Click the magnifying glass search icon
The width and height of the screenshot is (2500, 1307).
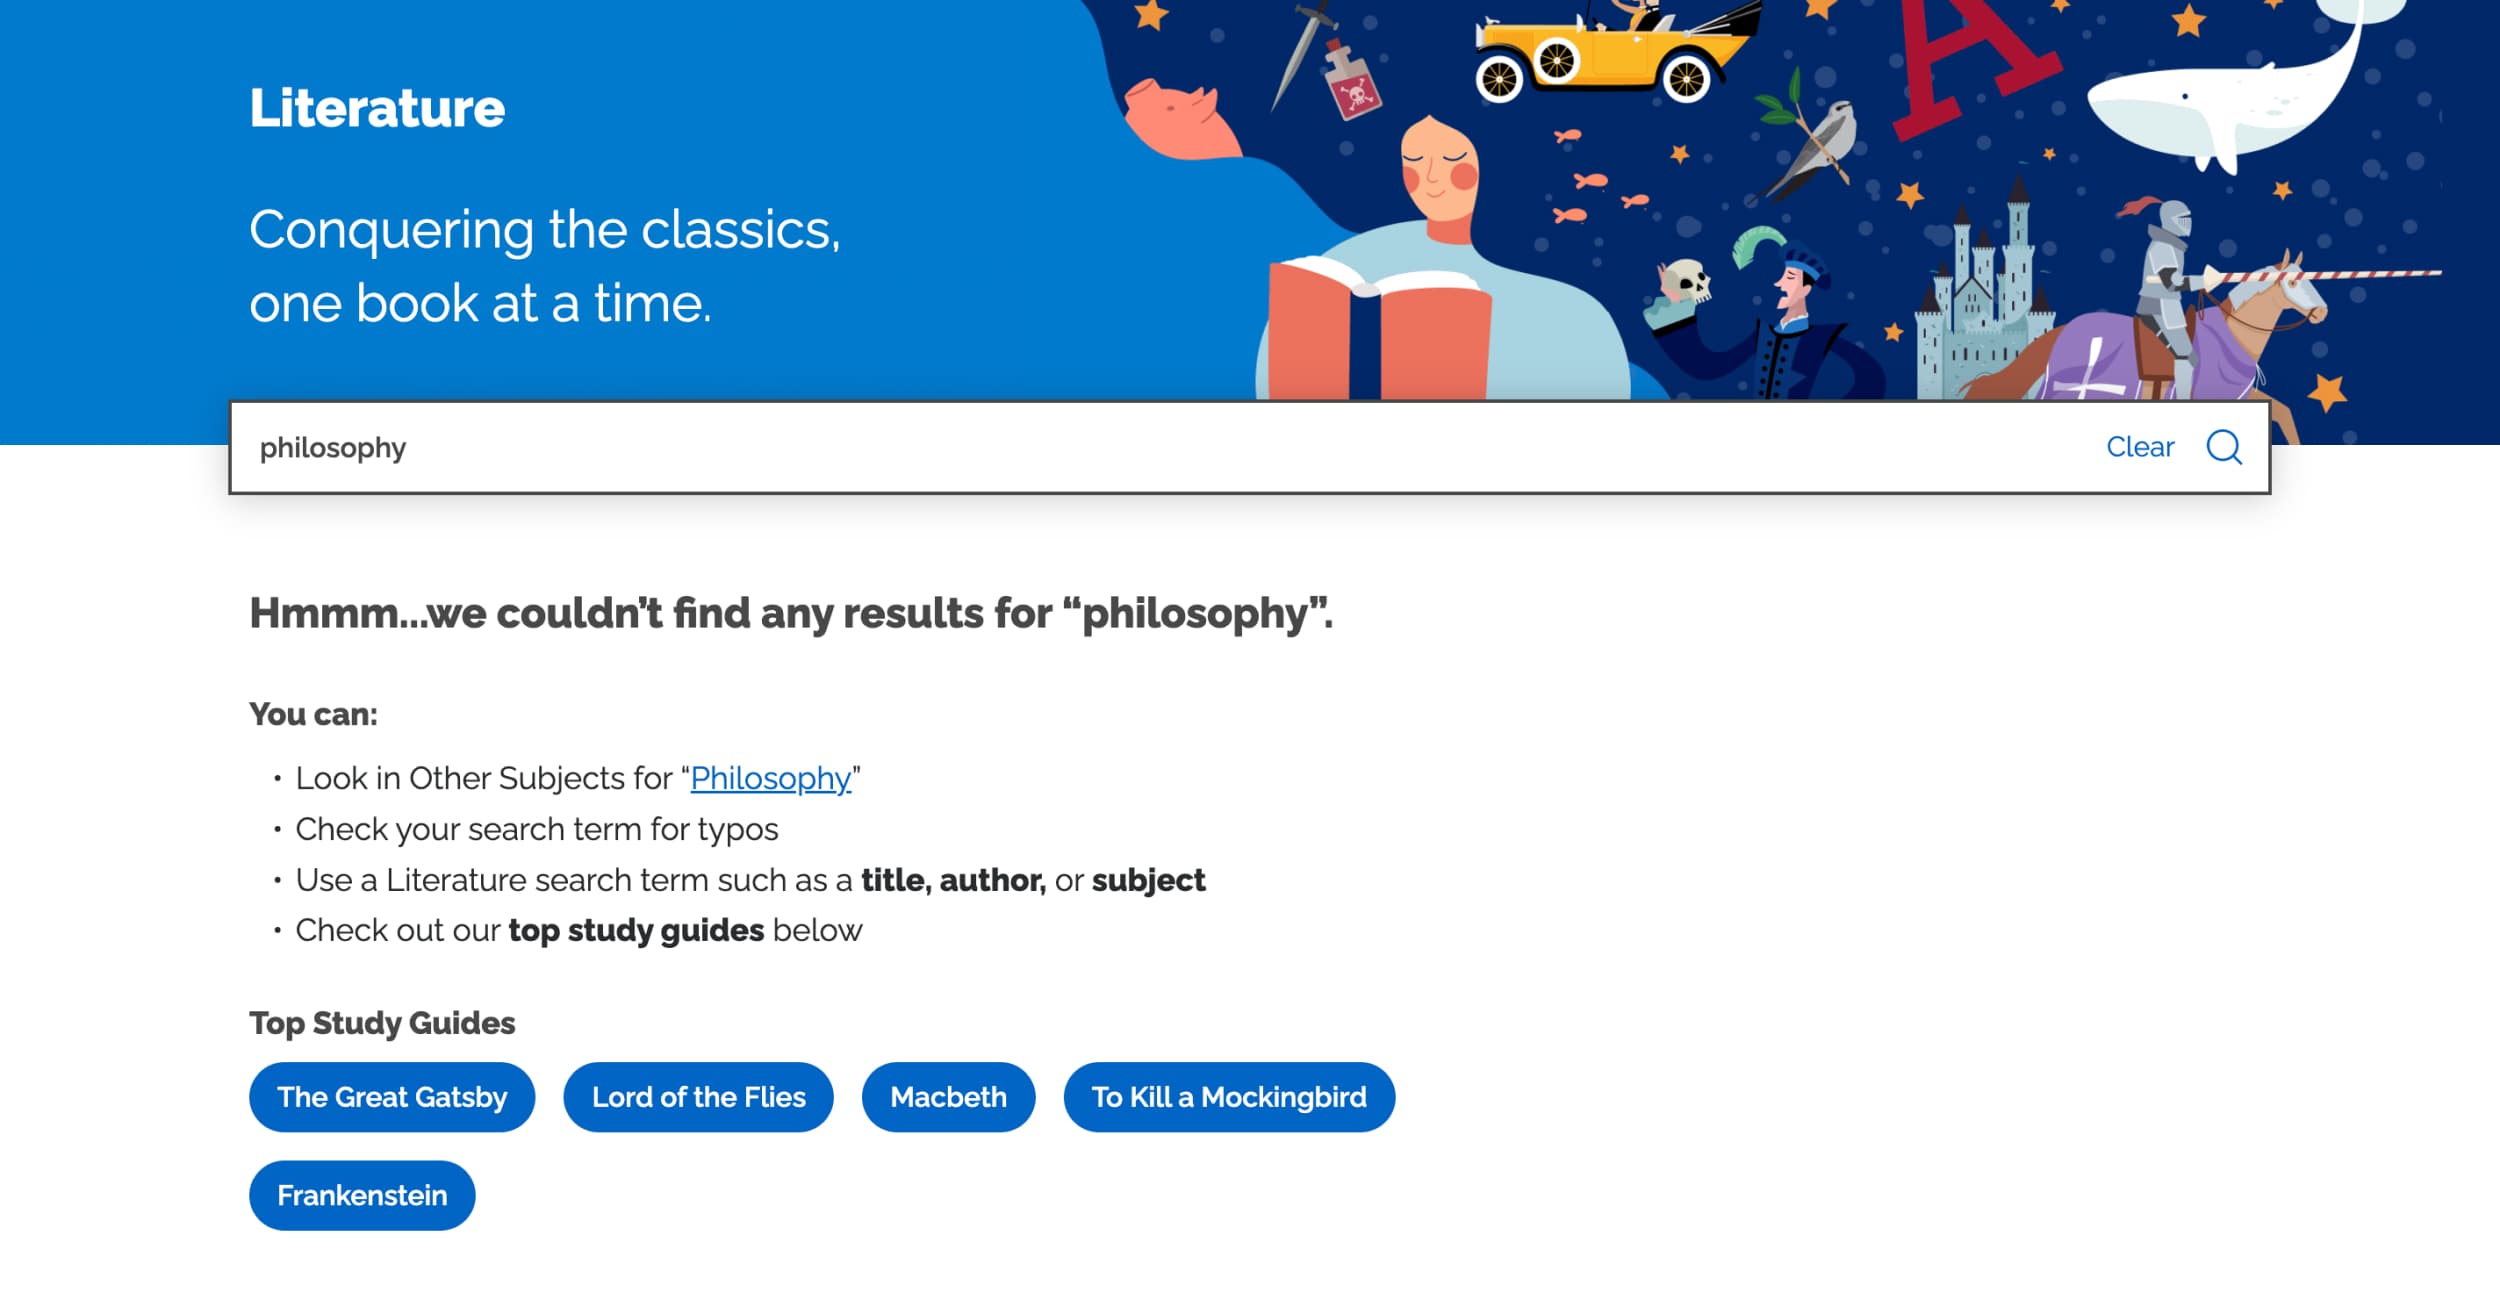pyautogui.click(x=2223, y=447)
